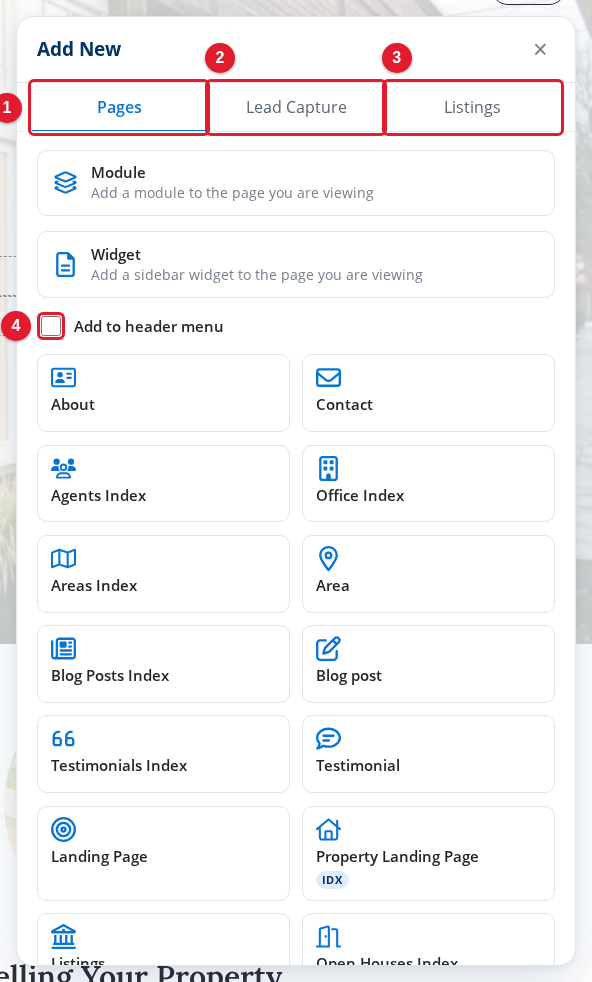Create a Blog Posts Index page
This screenshot has height=982, width=592.
pyautogui.click(x=164, y=664)
